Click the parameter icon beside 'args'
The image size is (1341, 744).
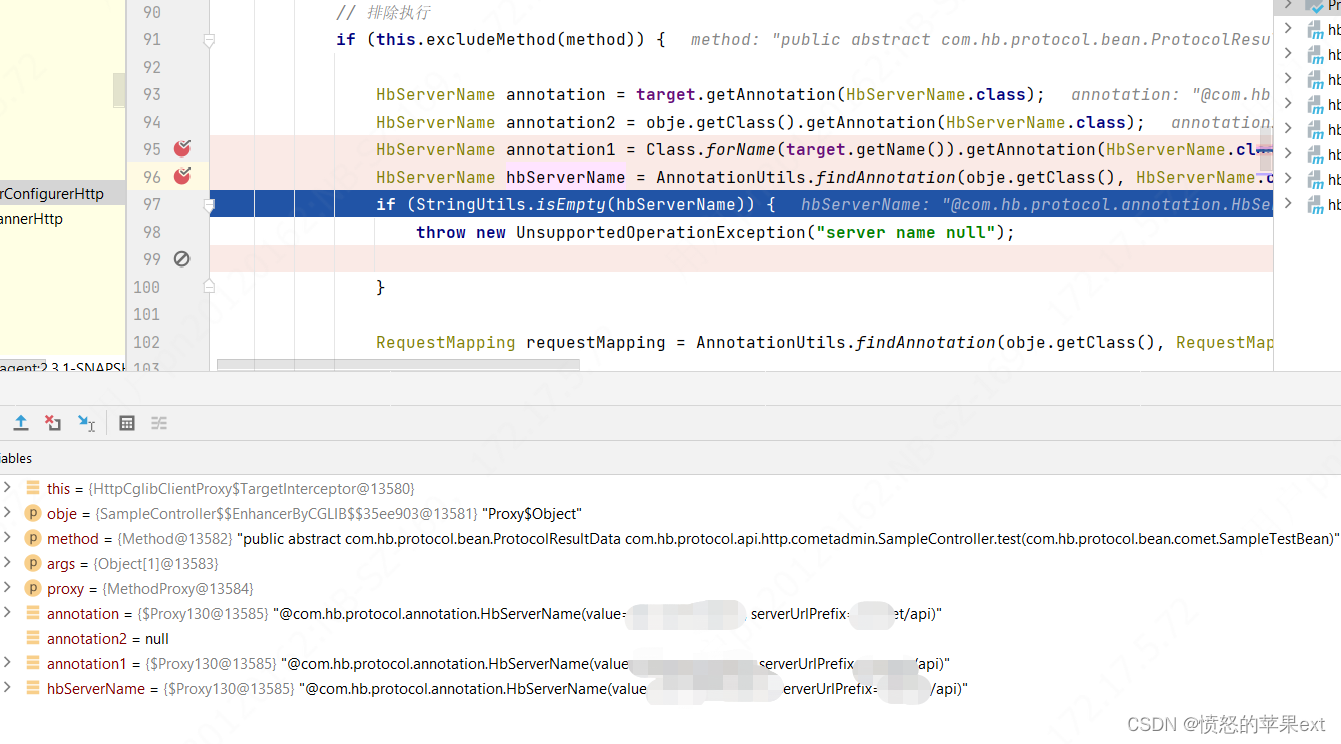tap(33, 564)
